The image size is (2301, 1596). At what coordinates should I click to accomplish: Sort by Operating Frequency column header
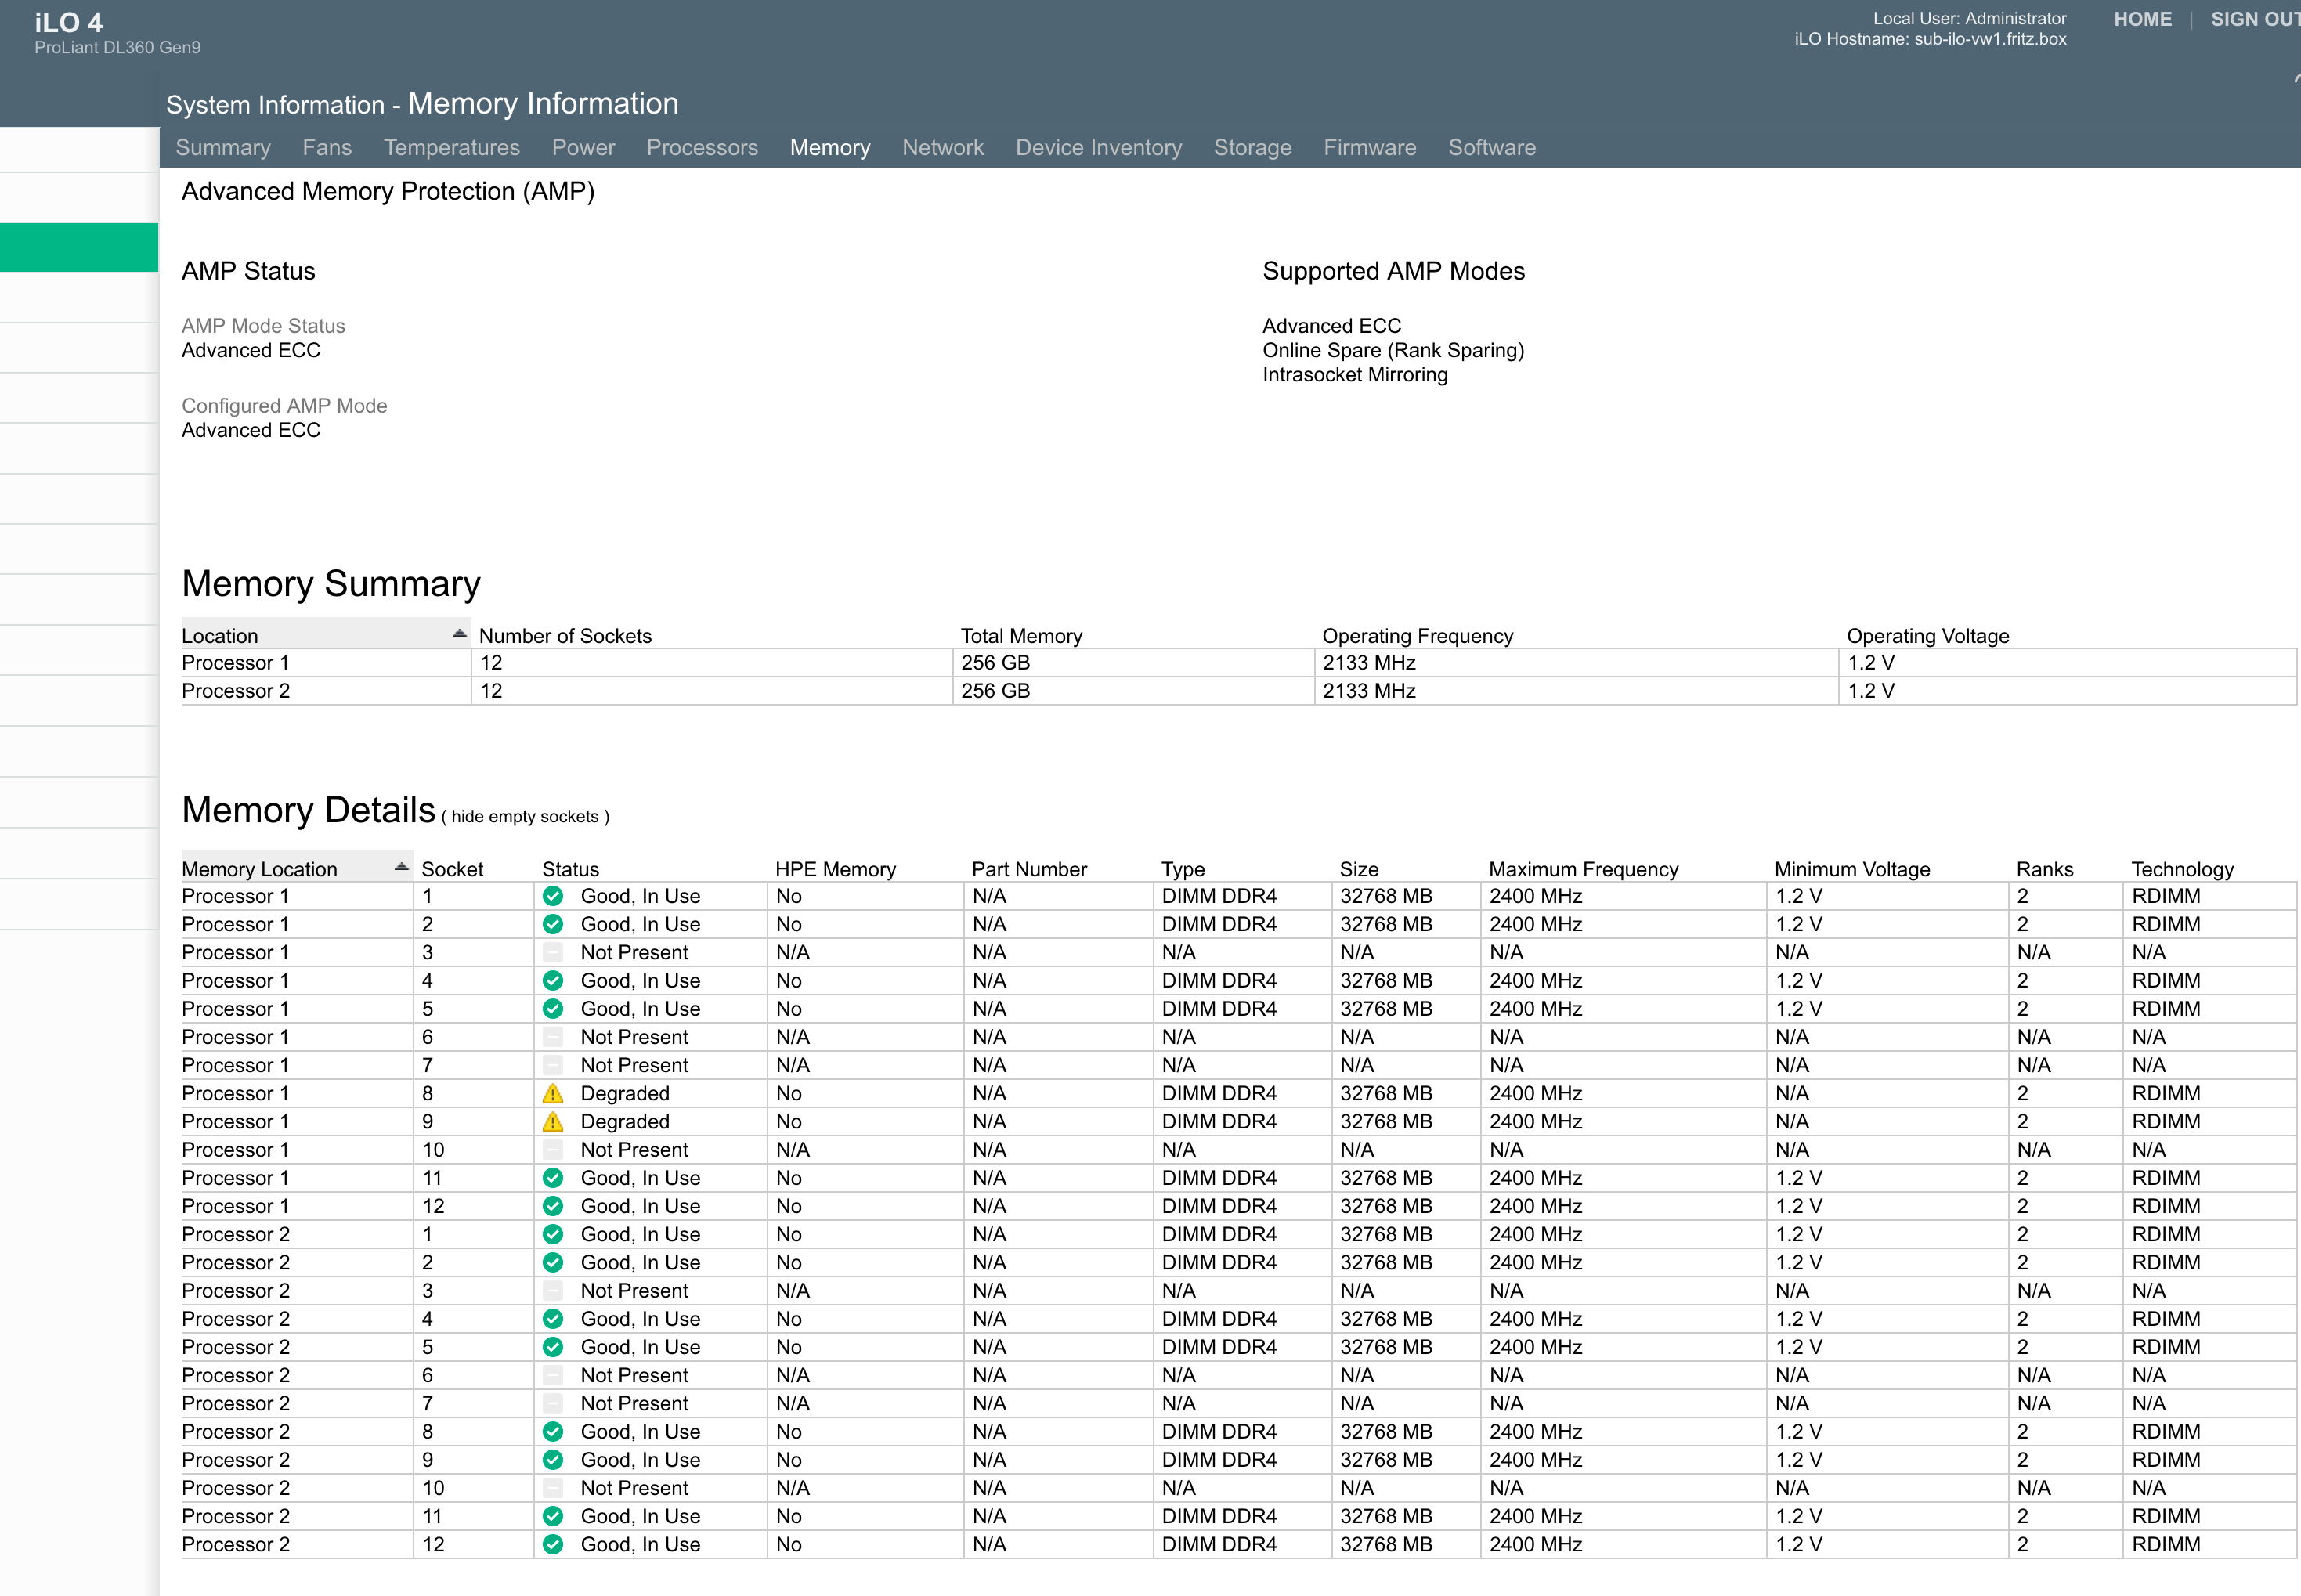[1417, 636]
